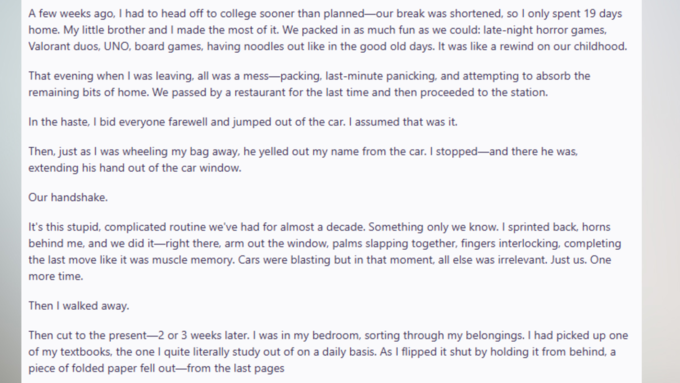This screenshot has width=680, height=383.
Task: Click the paragraph starting "It's this stupid, complicated"
Action: click(x=325, y=252)
